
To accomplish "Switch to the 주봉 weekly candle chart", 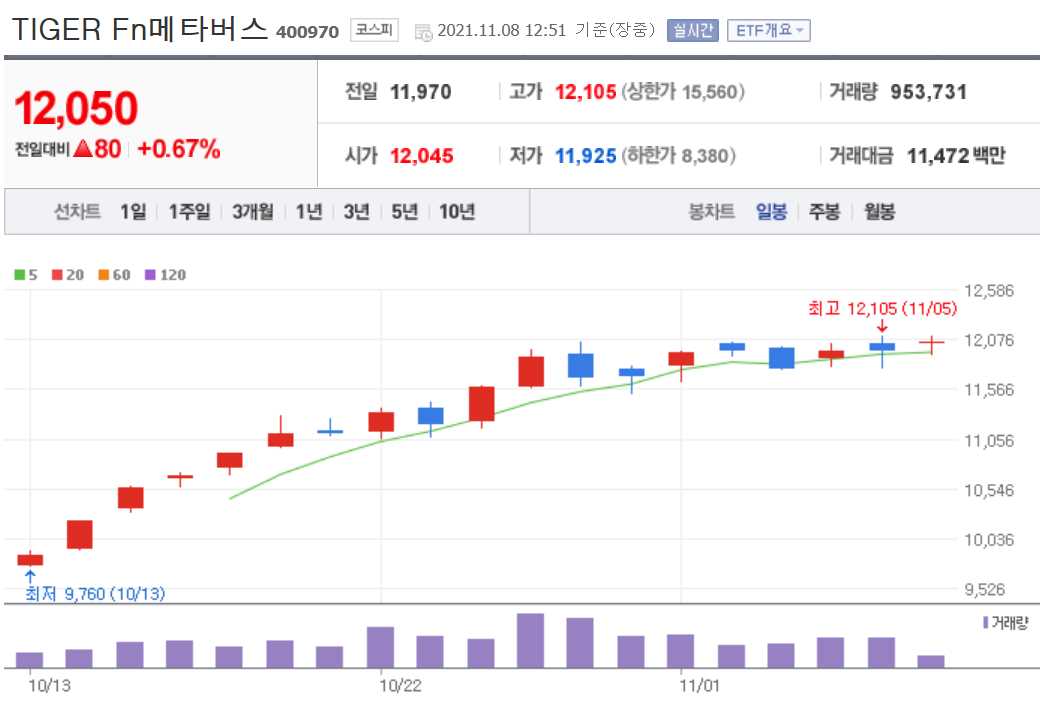I will (824, 212).
